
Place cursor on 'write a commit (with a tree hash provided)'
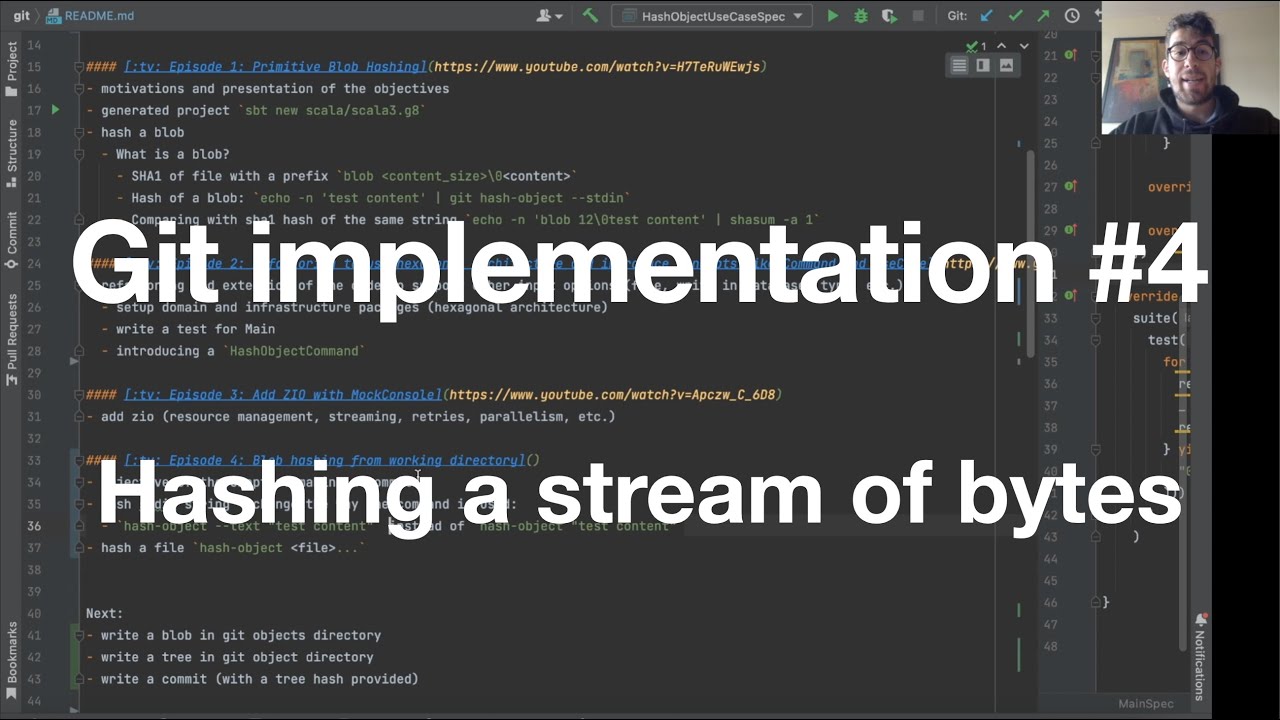click(259, 679)
